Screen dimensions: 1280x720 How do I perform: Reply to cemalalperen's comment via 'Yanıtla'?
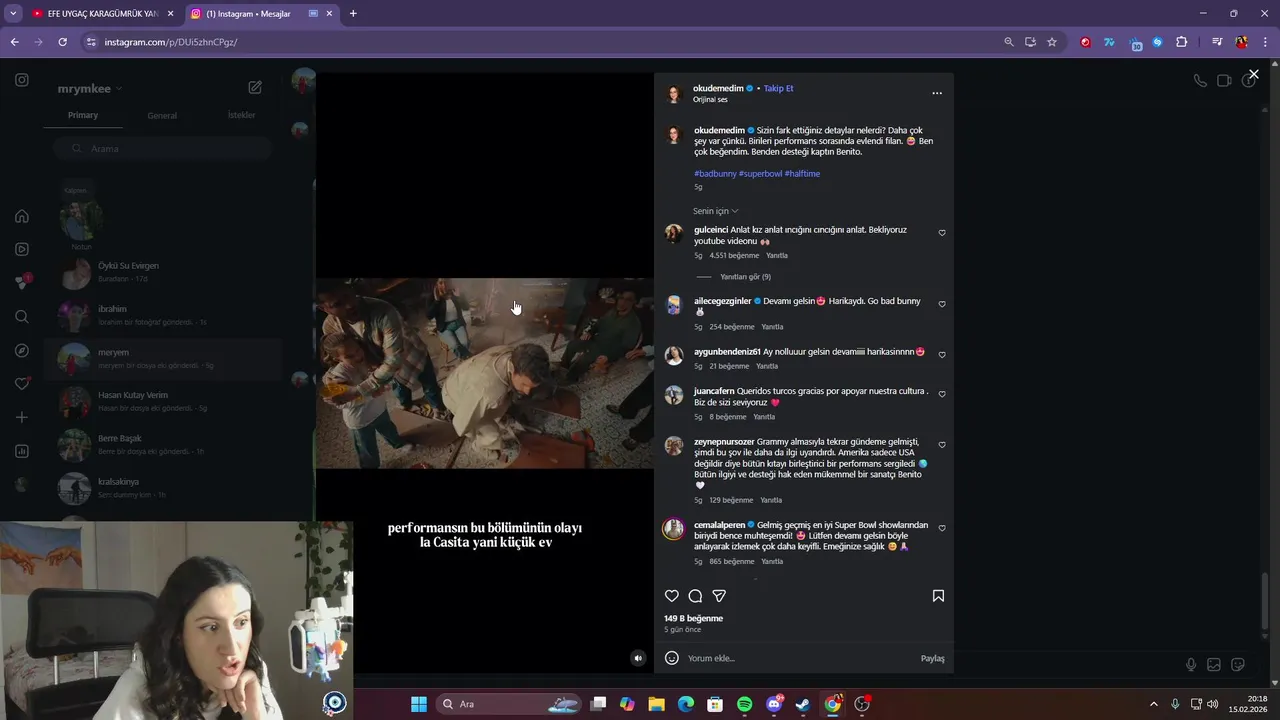coord(771,561)
